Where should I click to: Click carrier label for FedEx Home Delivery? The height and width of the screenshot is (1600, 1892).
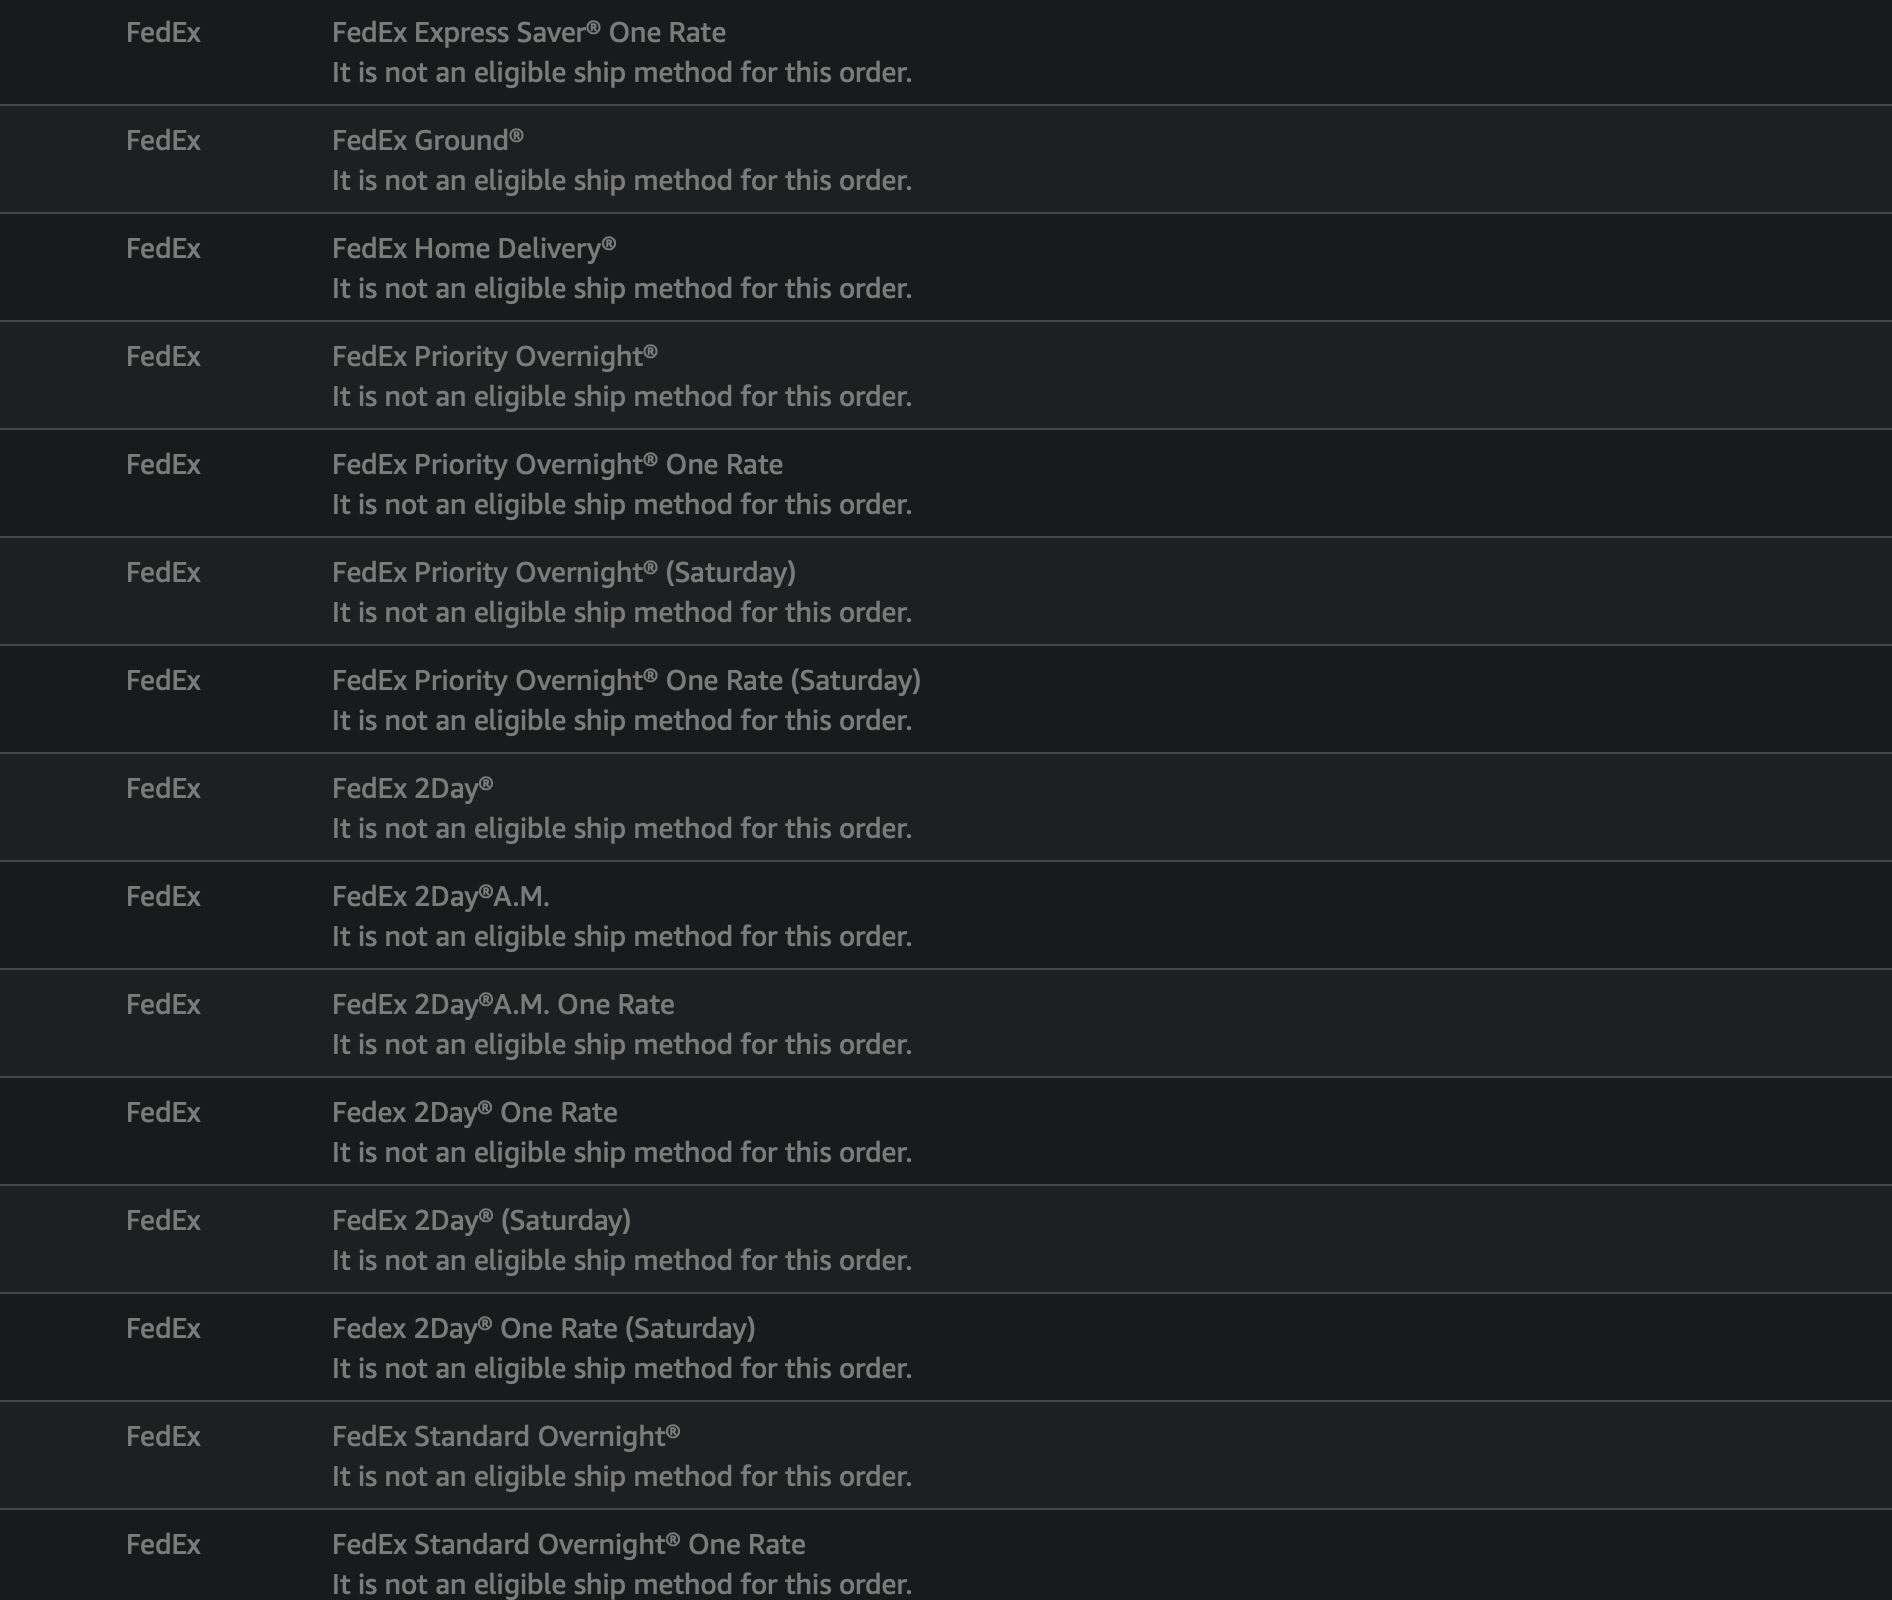[163, 248]
